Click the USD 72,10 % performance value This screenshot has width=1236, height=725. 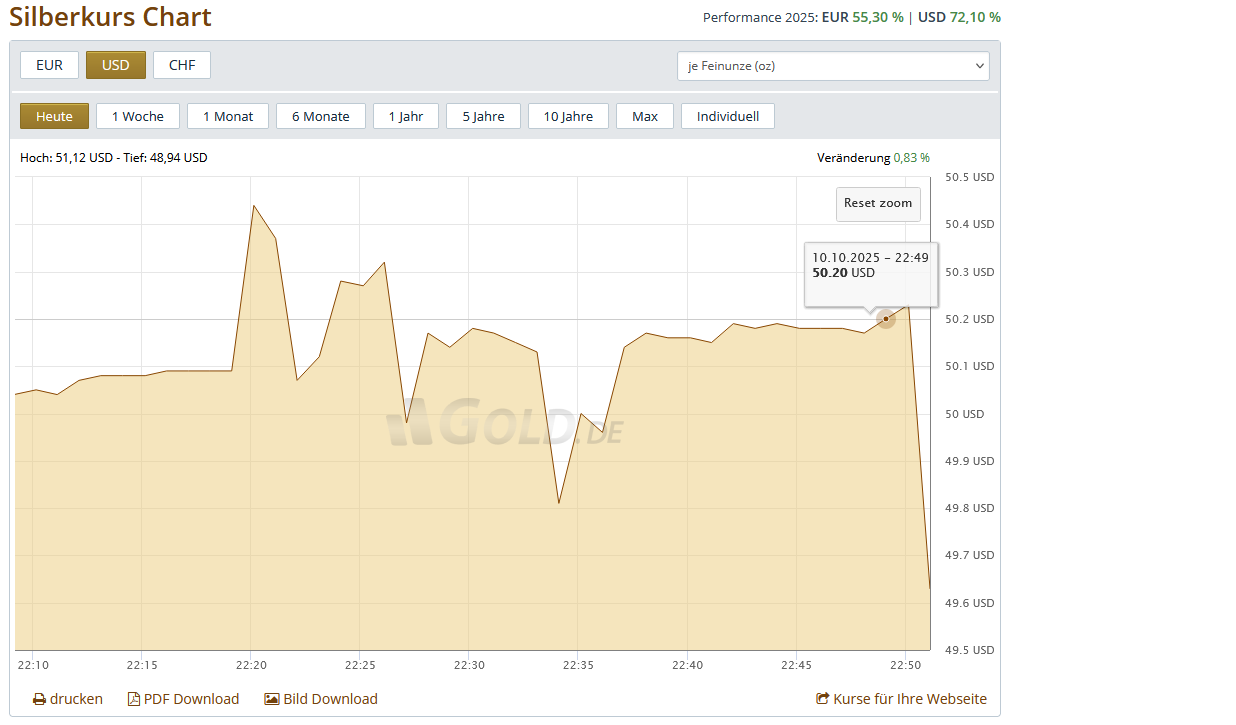959,17
